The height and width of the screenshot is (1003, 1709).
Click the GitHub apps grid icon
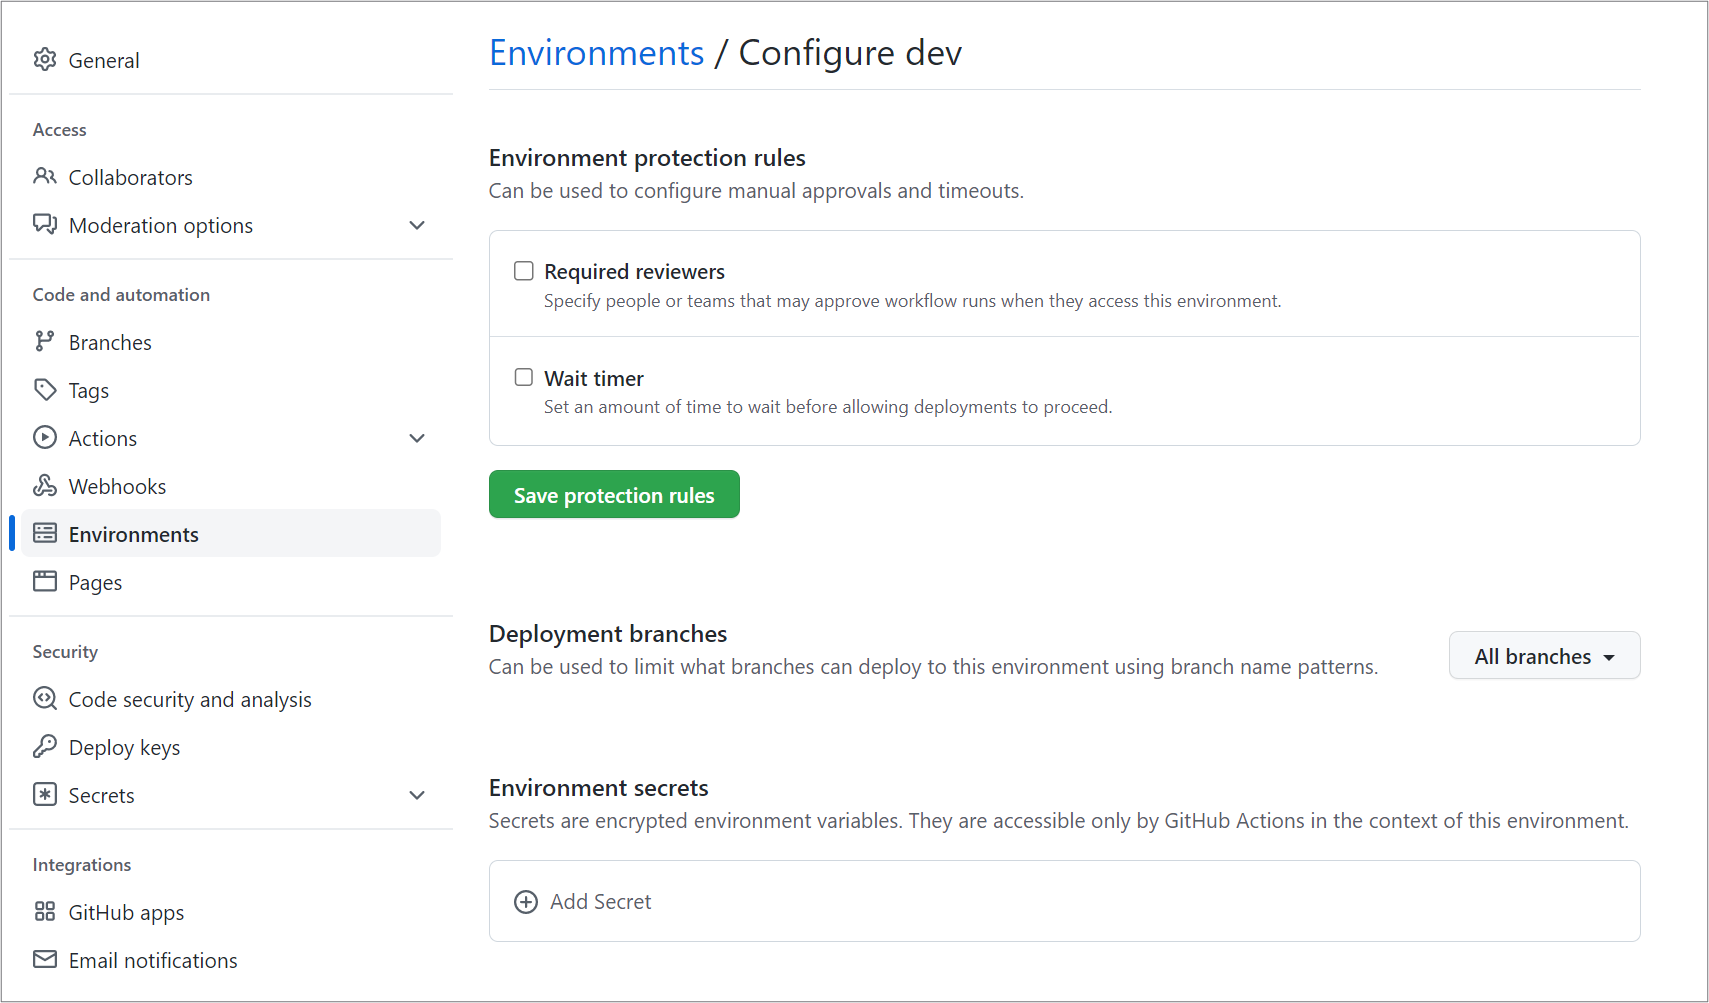[45, 911]
